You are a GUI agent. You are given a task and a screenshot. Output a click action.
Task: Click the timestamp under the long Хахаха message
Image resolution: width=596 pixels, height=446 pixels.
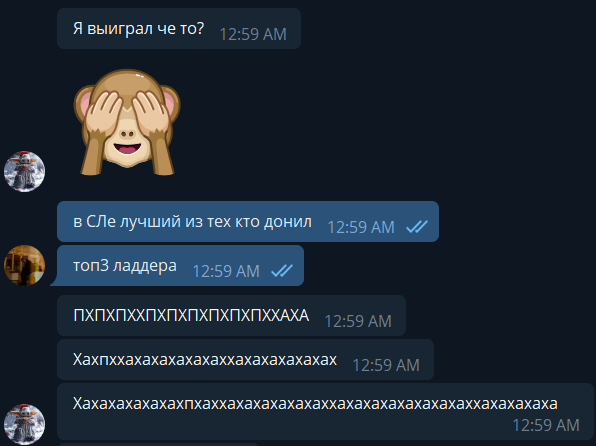coord(546,425)
